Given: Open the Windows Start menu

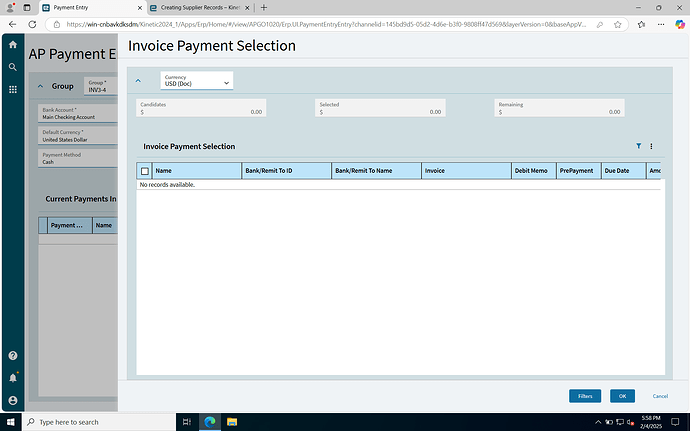Looking at the screenshot, I should (x=11, y=422).
